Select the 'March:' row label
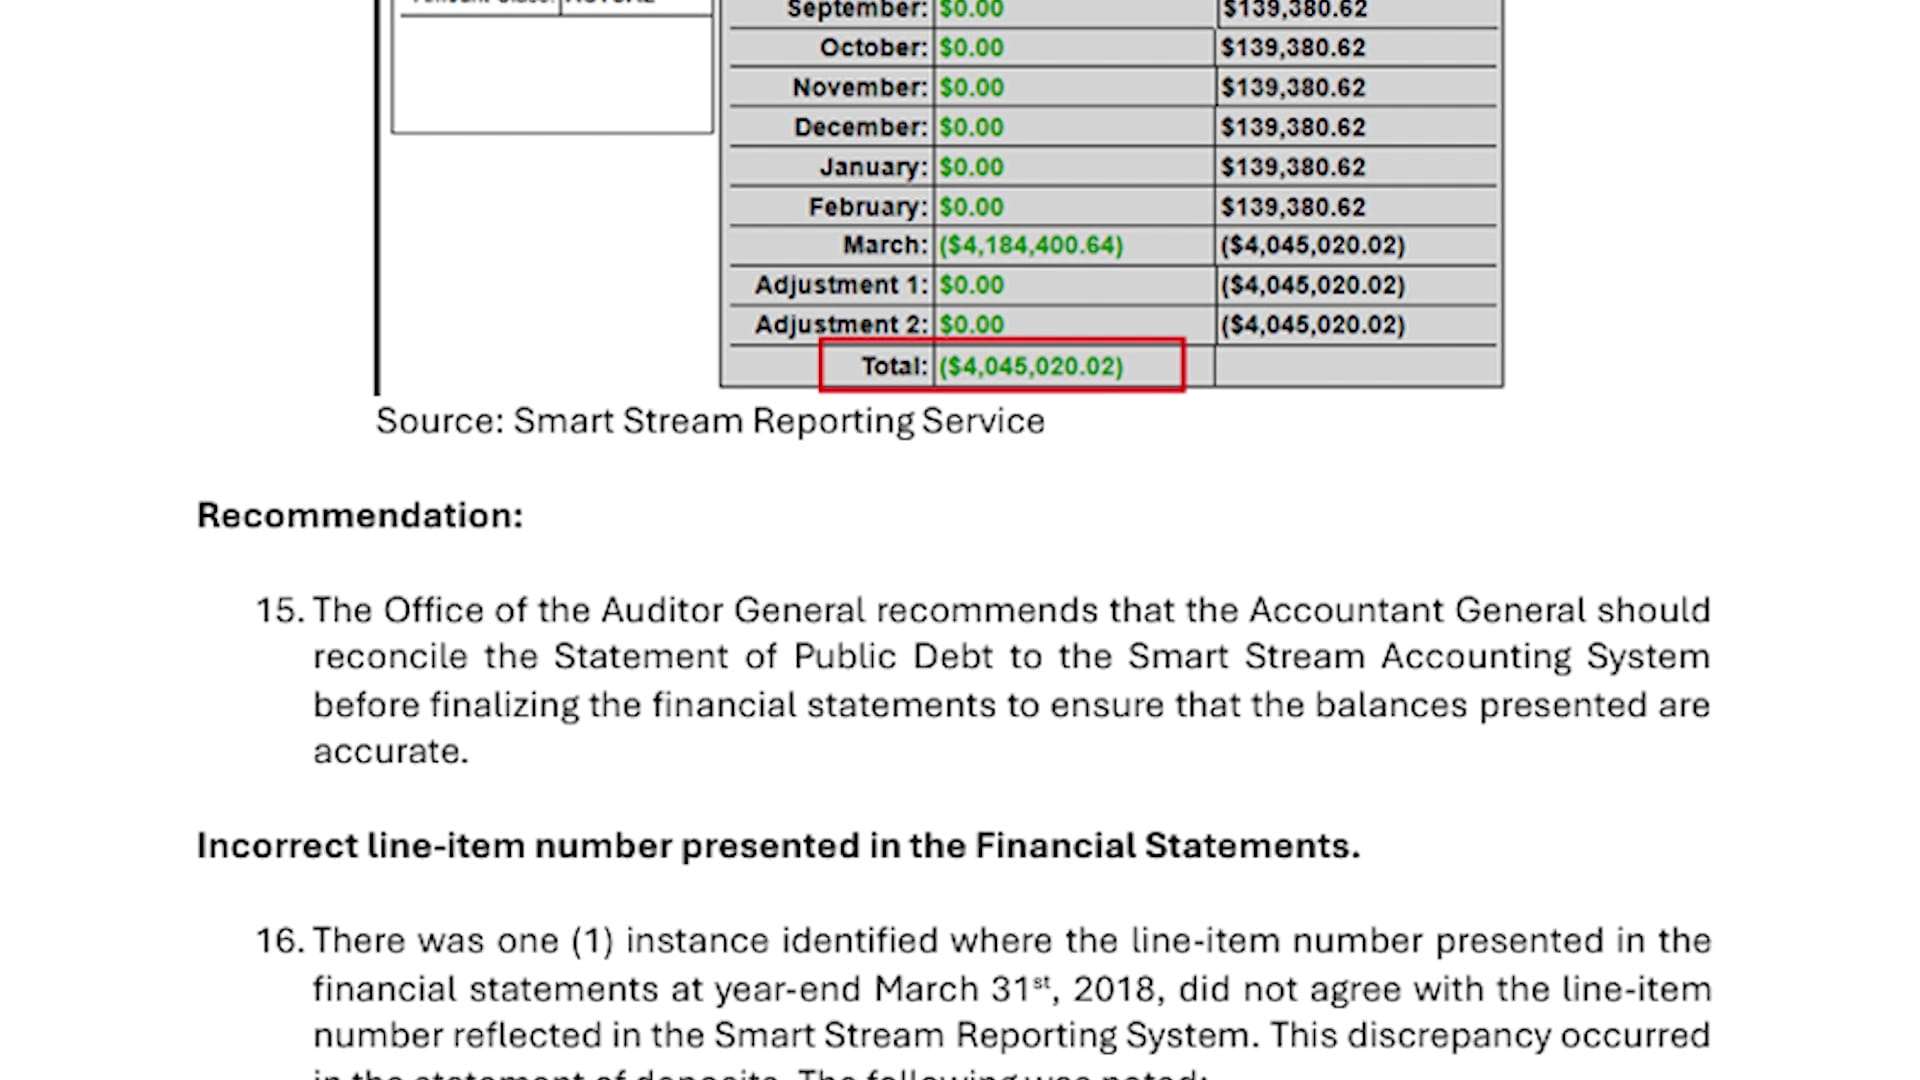1920x1080 pixels. 885,246
